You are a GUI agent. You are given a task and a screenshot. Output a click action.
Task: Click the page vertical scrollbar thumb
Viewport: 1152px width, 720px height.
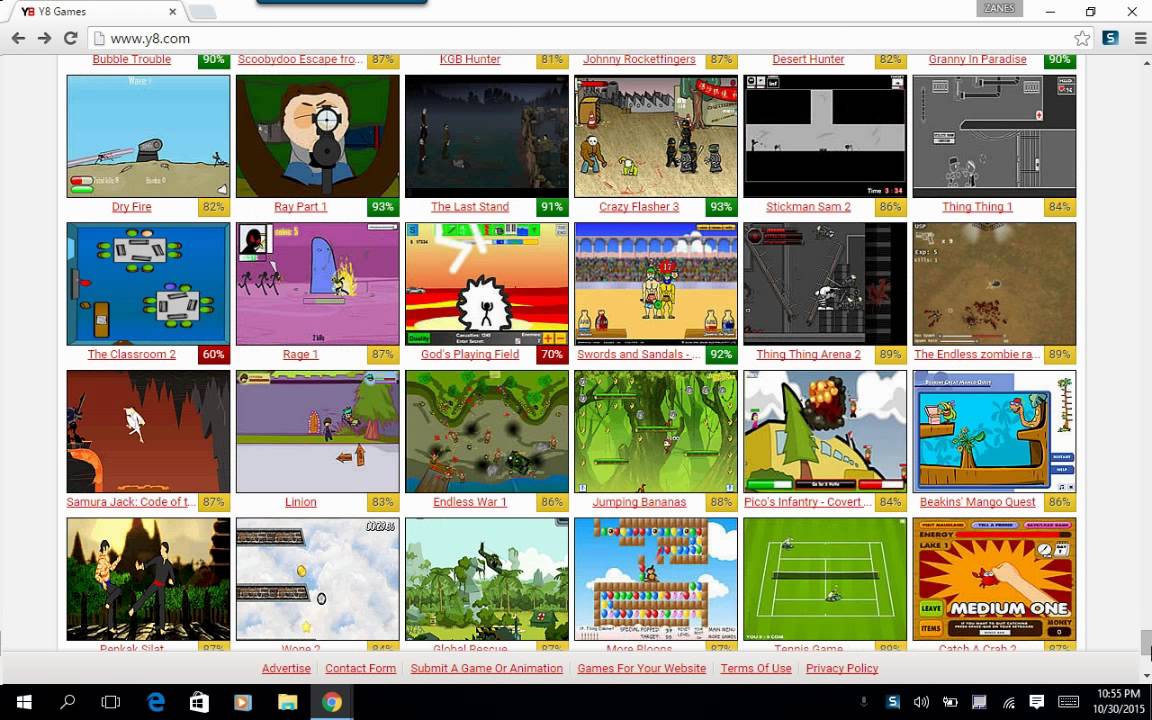point(1145,641)
